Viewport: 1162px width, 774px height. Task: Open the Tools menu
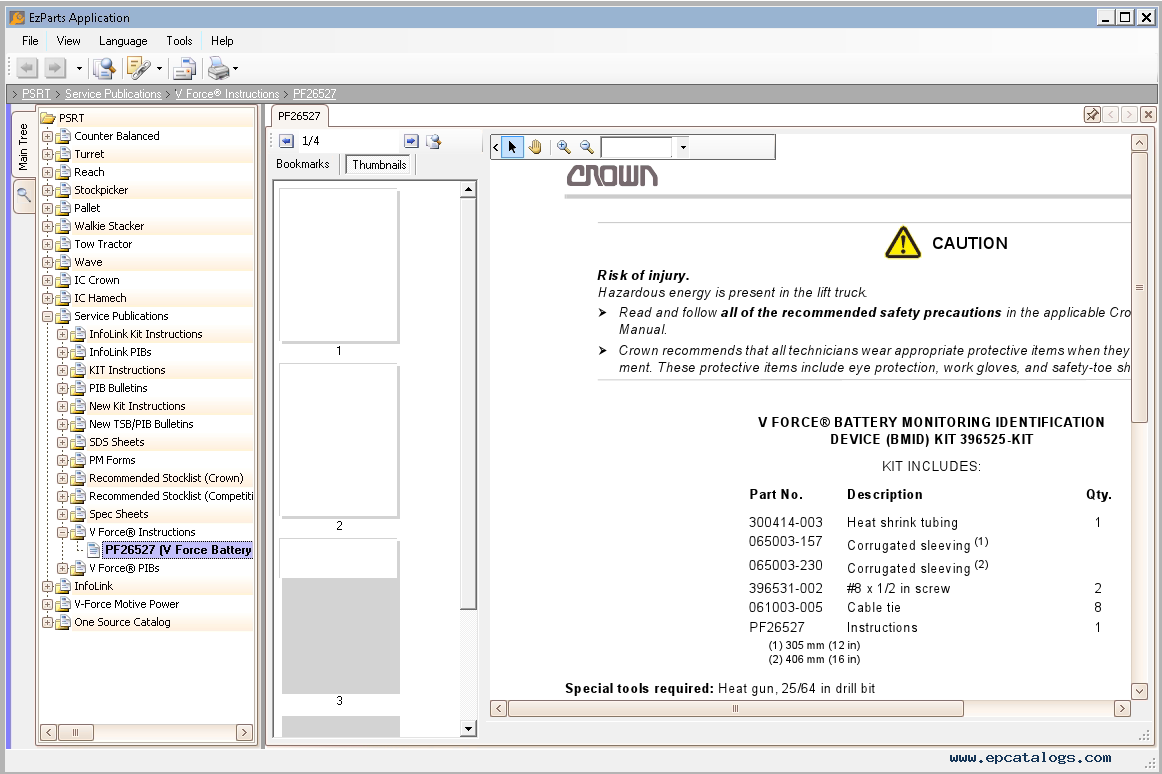(x=179, y=41)
